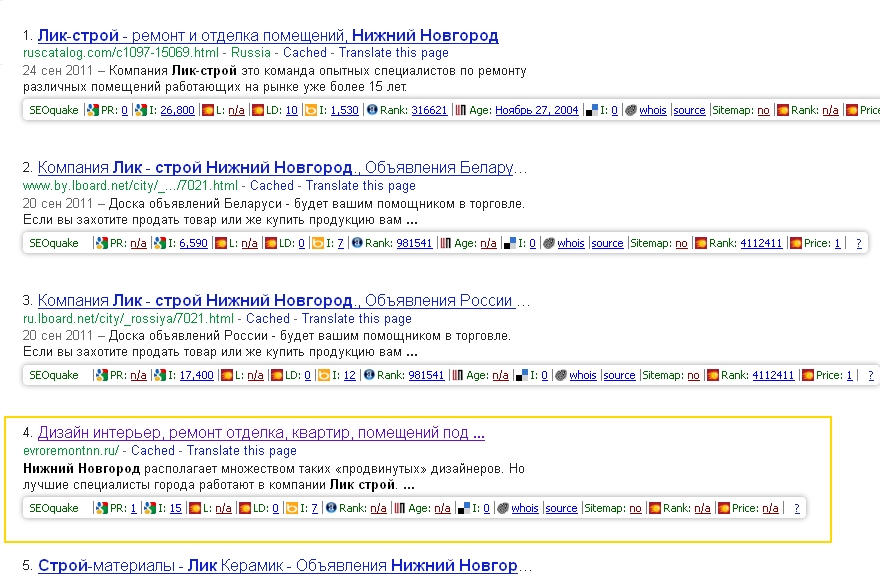The image size is (880, 577).
Task: Click source link in ruscatalog.com SEOquake bar
Action: click(x=689, y=111)
